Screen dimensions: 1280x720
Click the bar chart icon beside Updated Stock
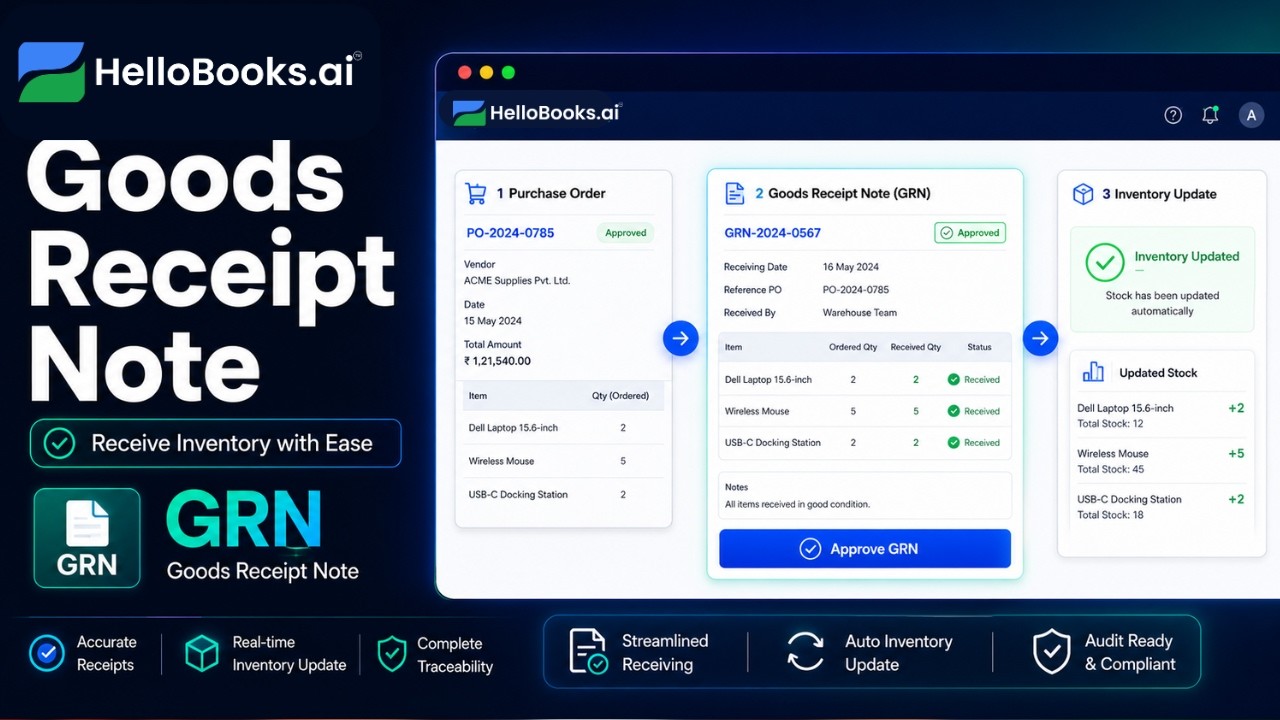point(1094,372)
